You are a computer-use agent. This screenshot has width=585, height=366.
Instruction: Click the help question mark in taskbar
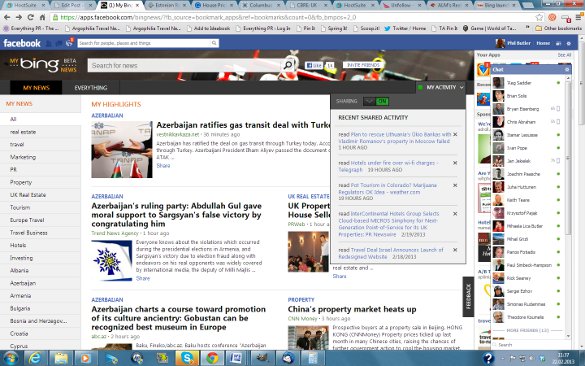point(488,359)
